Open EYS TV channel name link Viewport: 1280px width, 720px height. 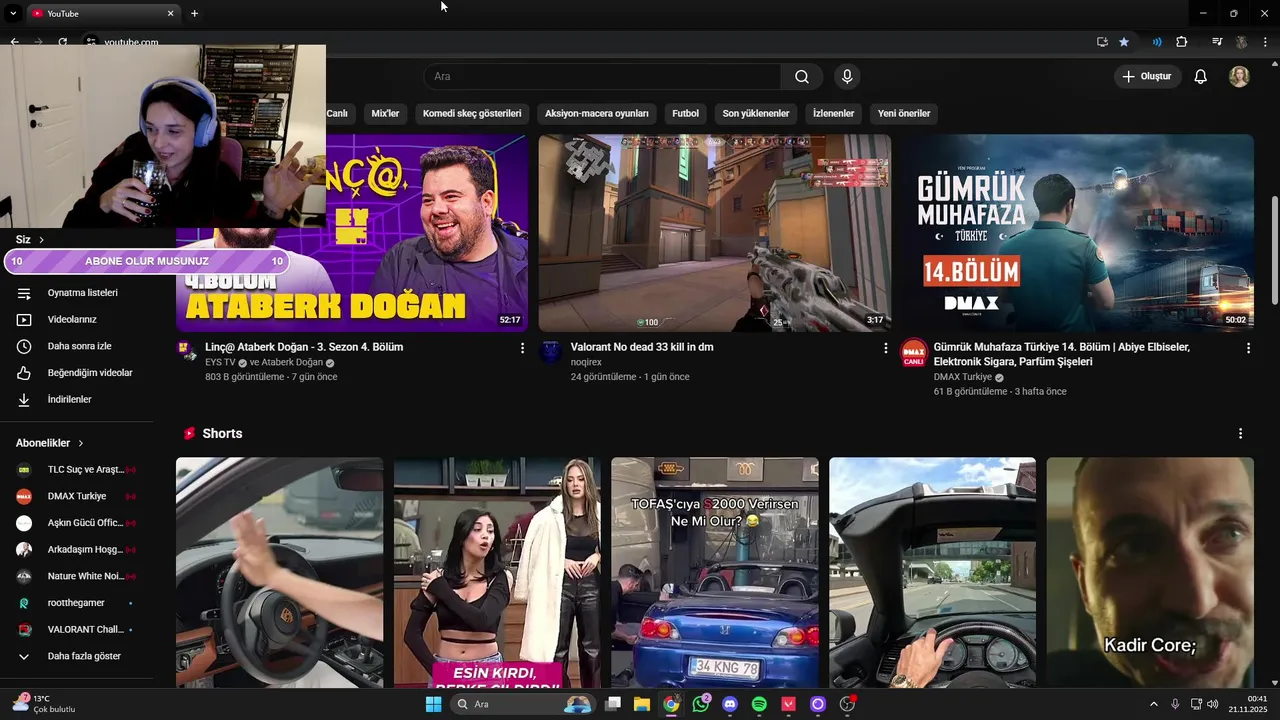pyautogui.click(x=220, y=362)
